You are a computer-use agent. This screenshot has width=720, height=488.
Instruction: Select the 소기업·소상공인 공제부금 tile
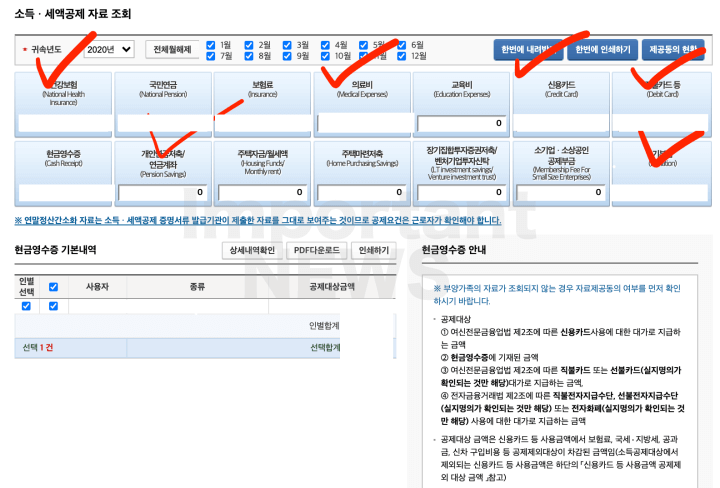[561, 174]
